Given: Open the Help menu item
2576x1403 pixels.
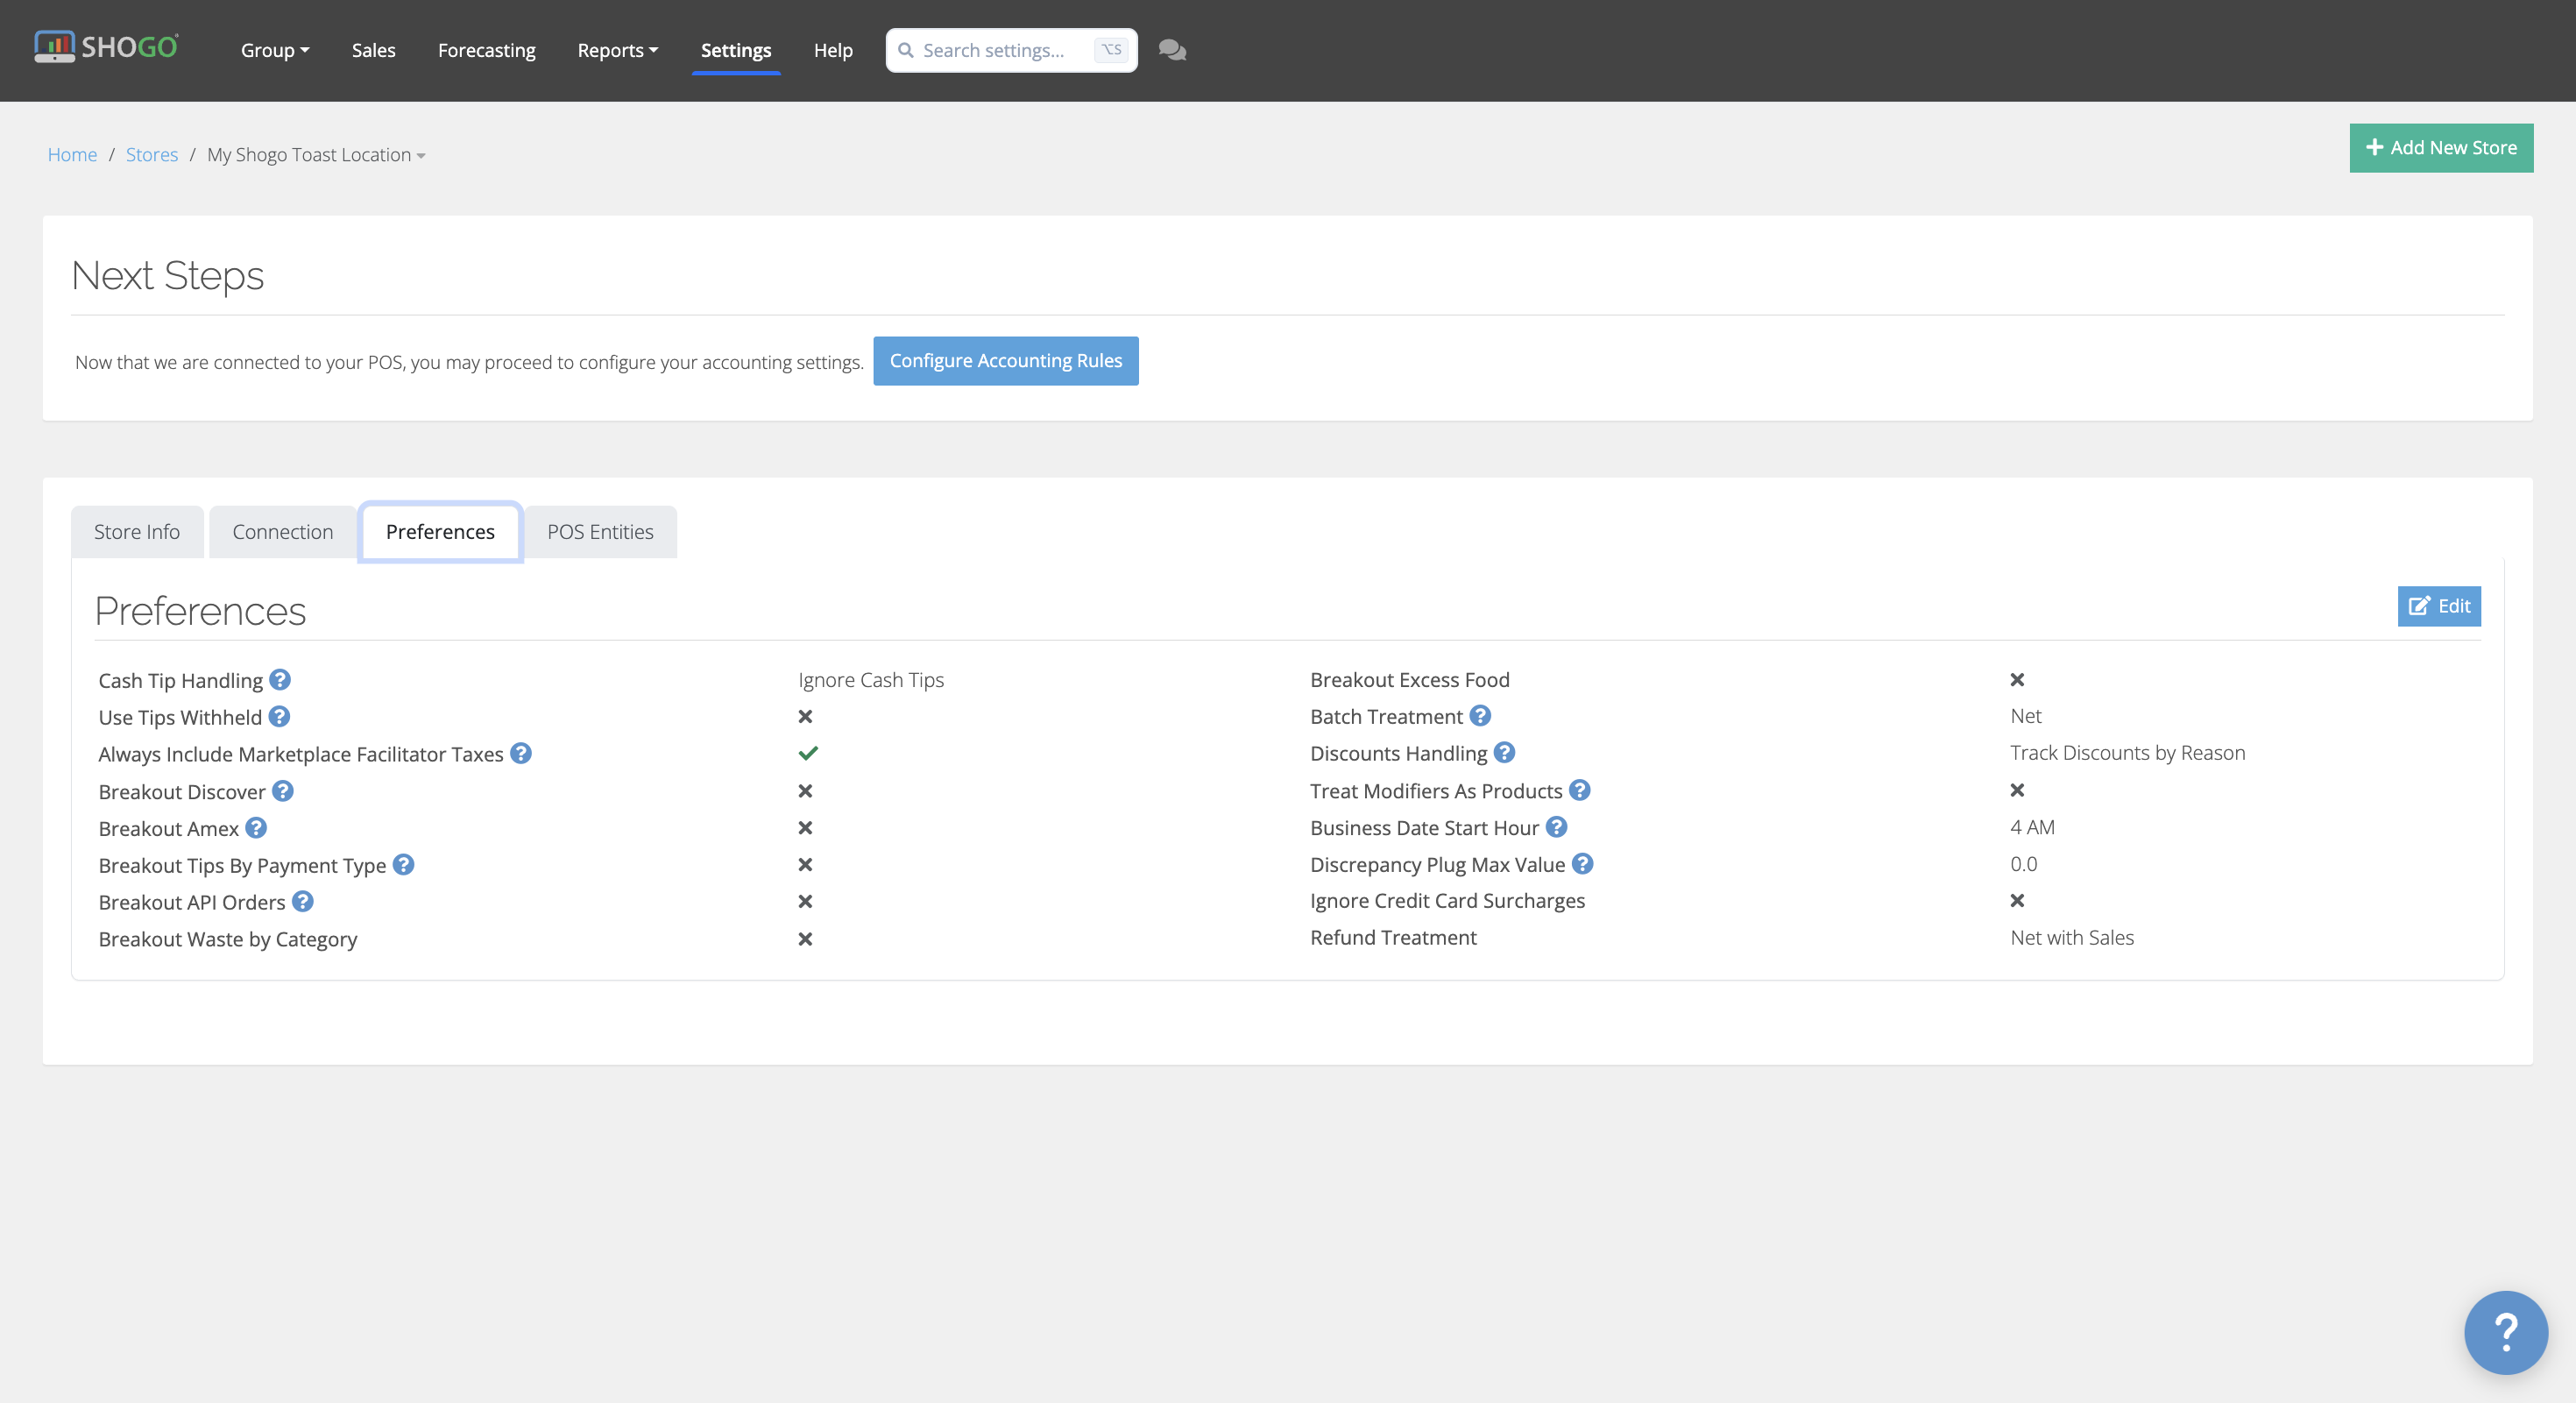Looking at the screenshot, I should (833, 50).
